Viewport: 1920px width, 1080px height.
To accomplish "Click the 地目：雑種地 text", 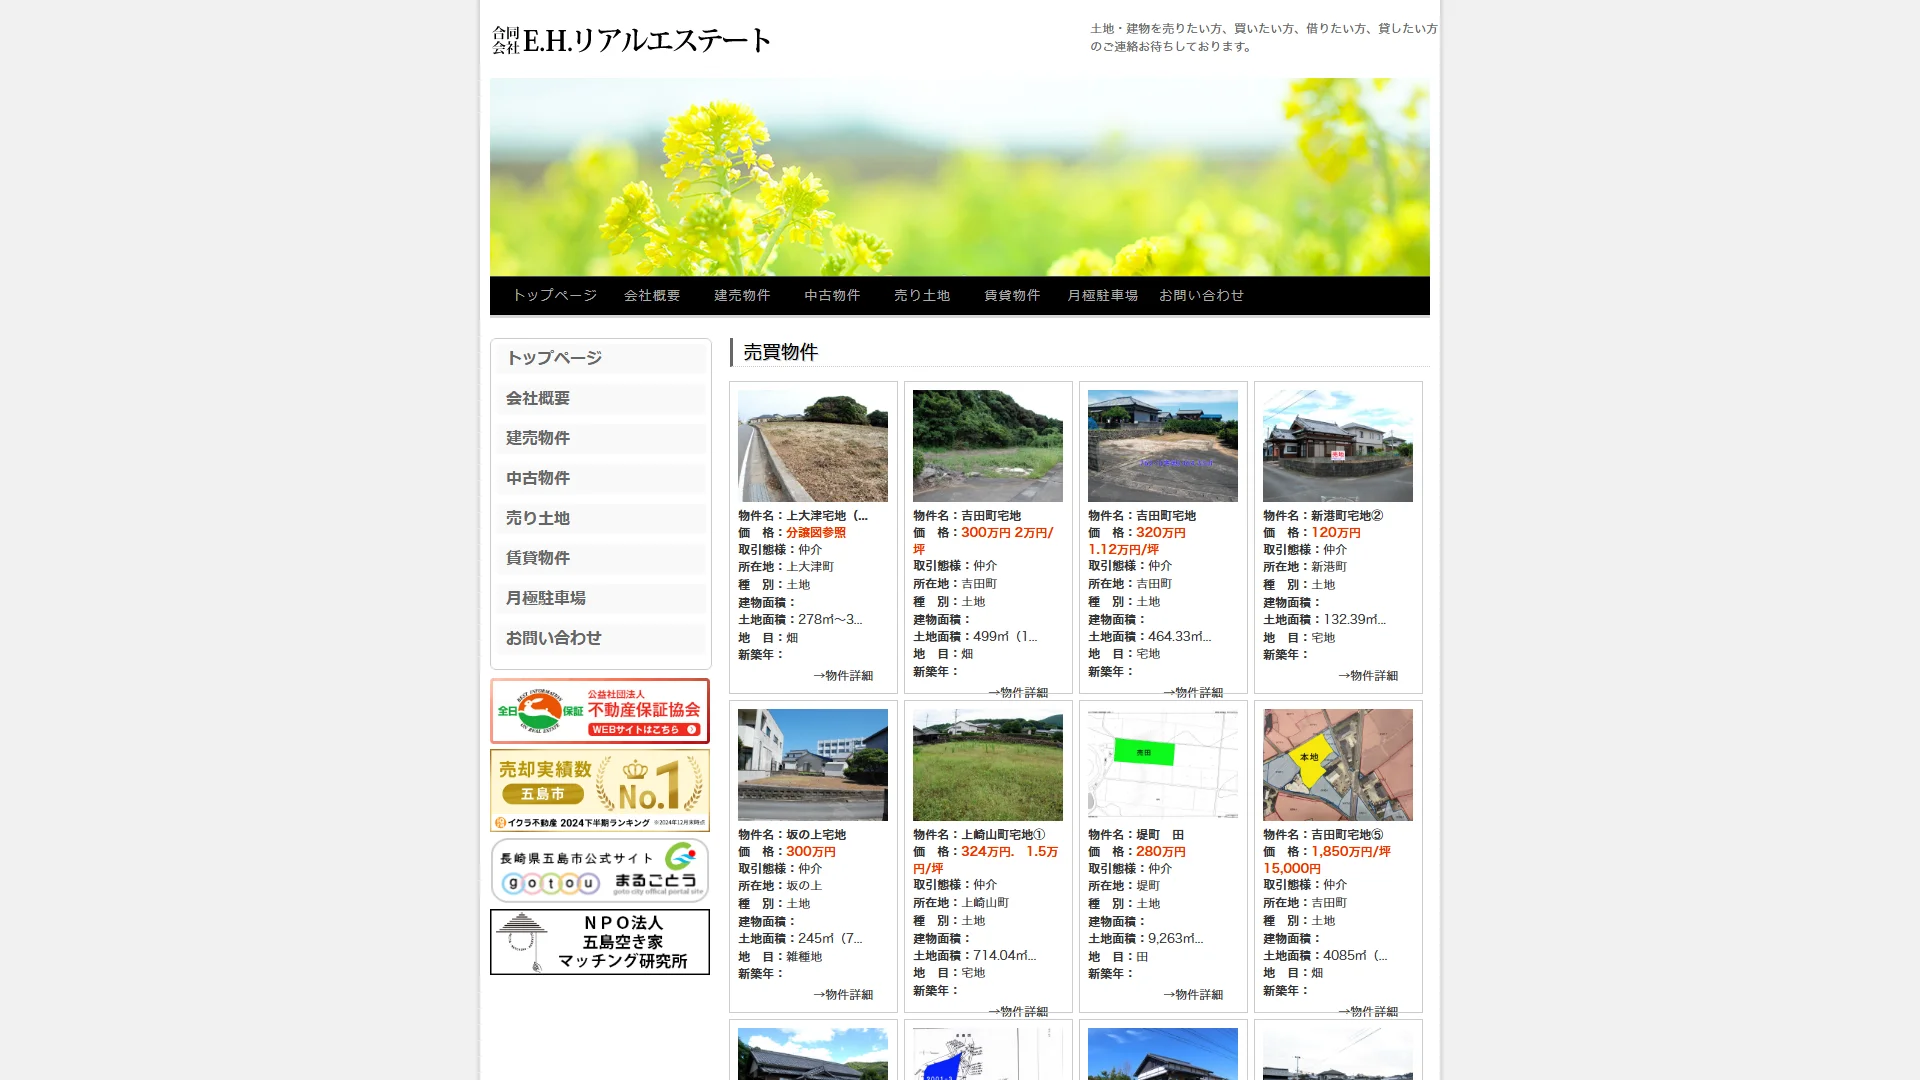I will pyautogui.click(x=780, y=957).
